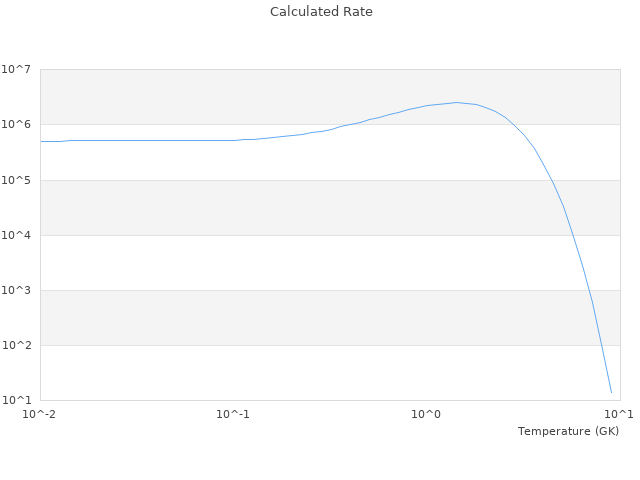Click the lowest end point of the blue curve

(x=611, y=393)
